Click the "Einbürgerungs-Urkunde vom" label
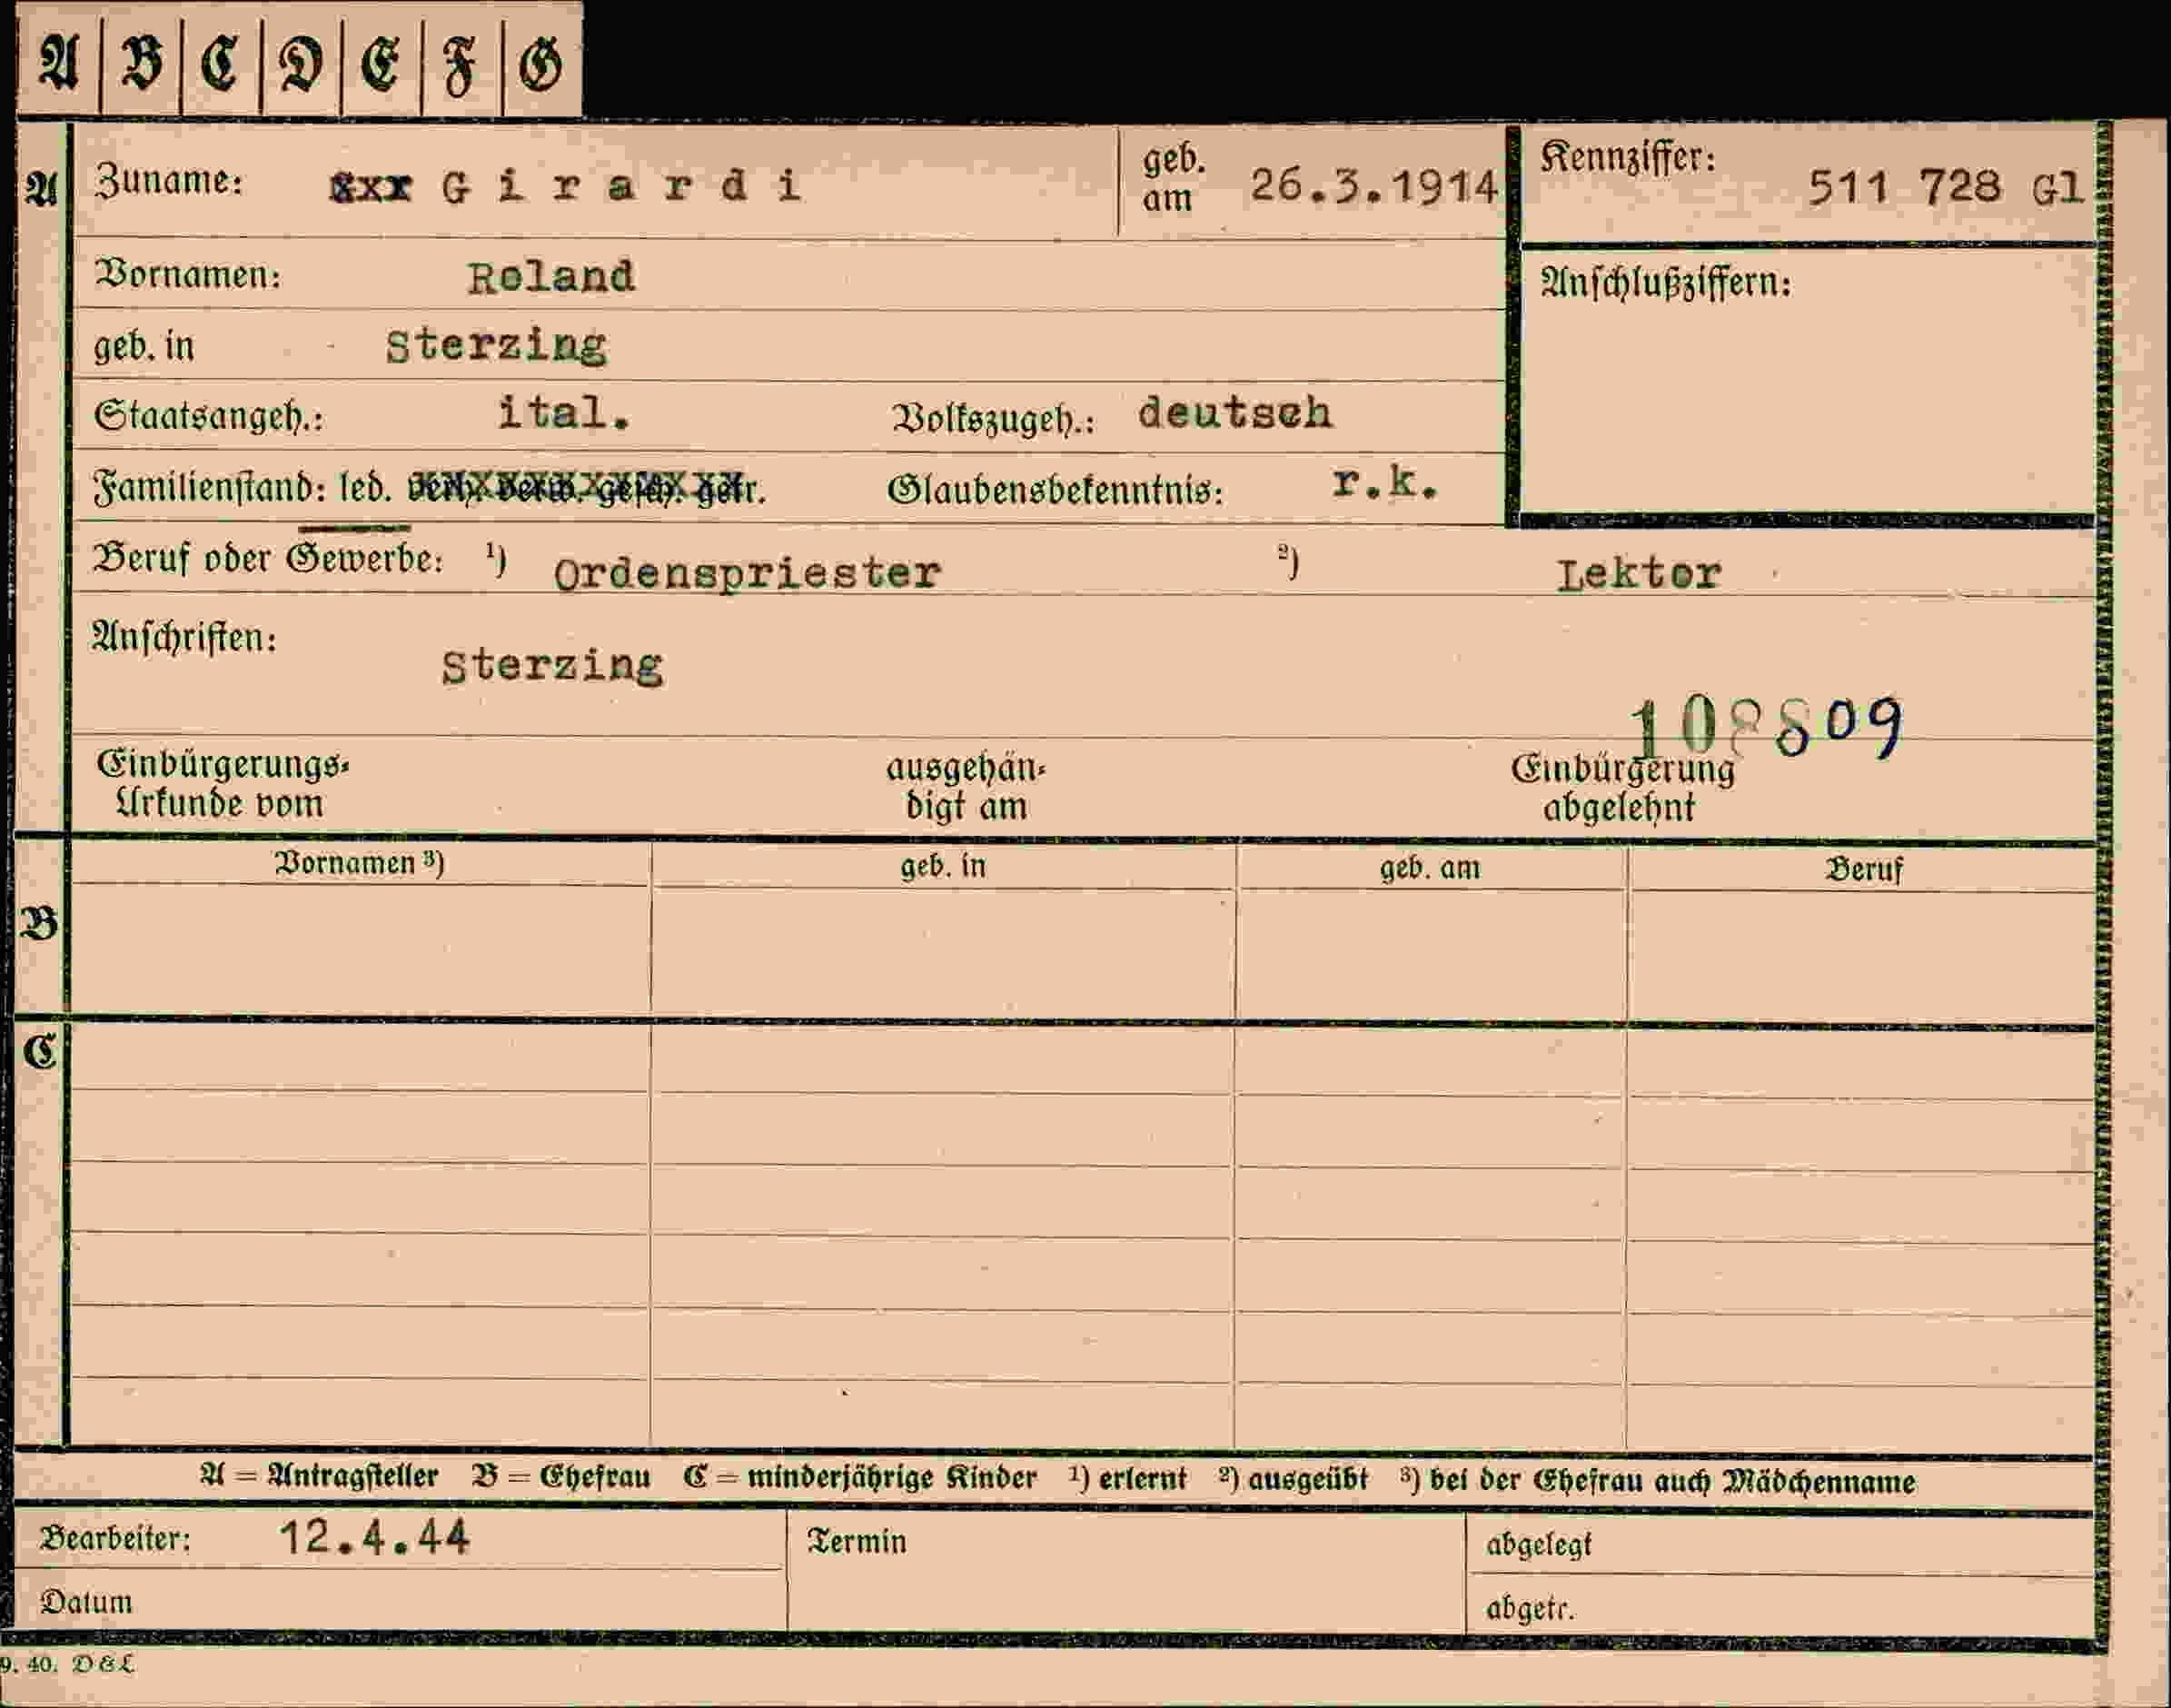Viewport: 2171px width, 1708px height. [222, 784]
